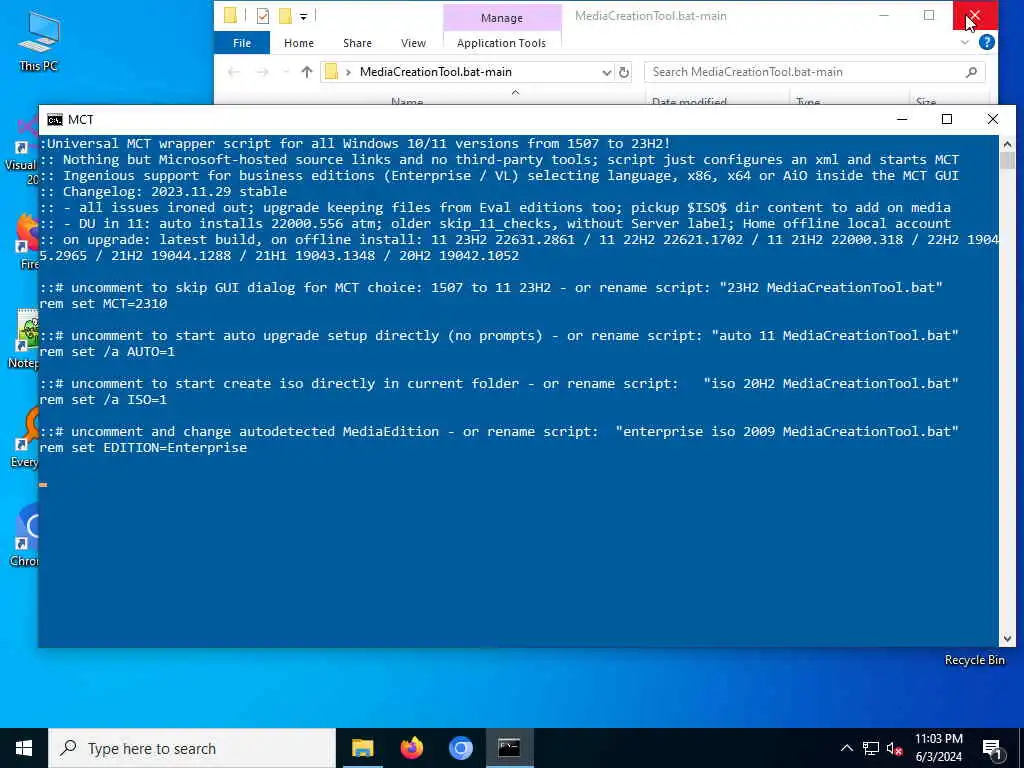The width and height of the screenshot is (1024, 768).
Task: Open Chrome from the taskbar
Action: (x=460, y=748)
